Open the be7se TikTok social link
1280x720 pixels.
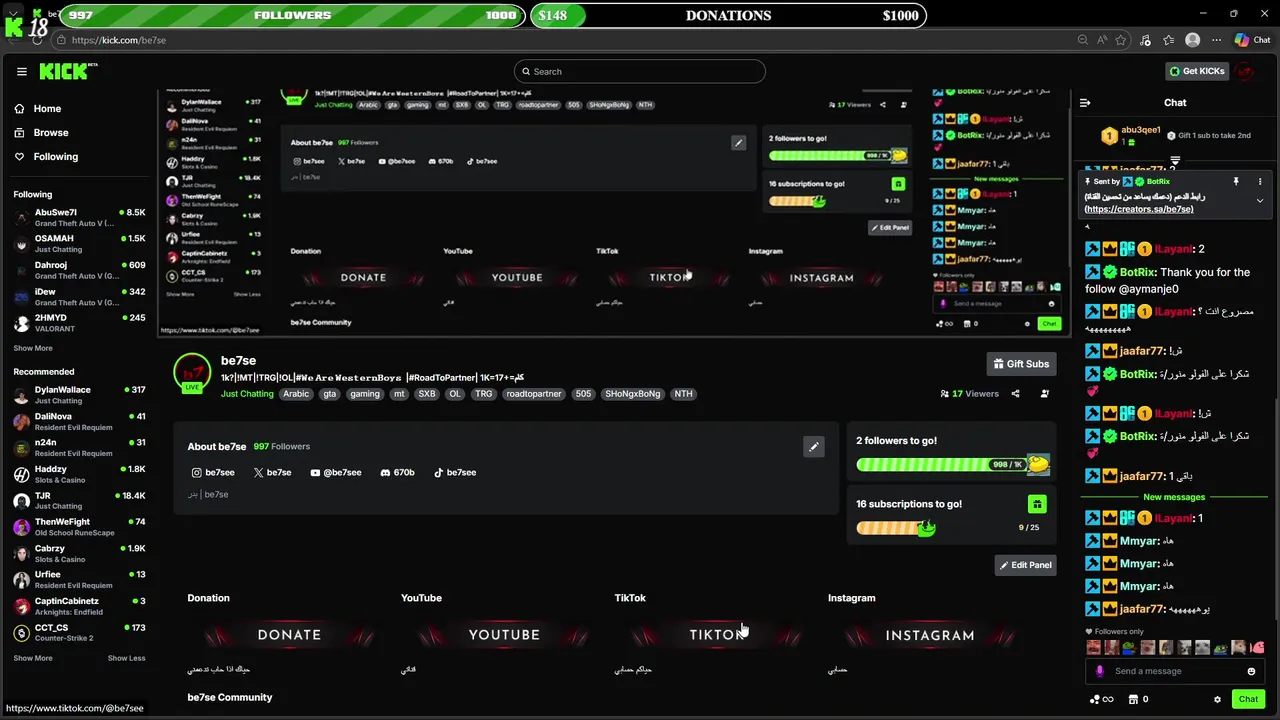click(455, 472)
